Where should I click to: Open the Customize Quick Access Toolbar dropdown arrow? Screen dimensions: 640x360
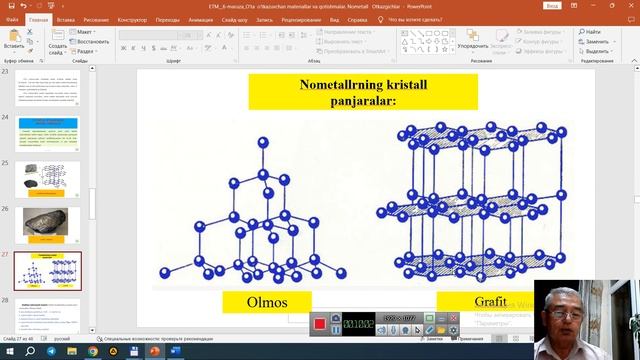[62, 6]
